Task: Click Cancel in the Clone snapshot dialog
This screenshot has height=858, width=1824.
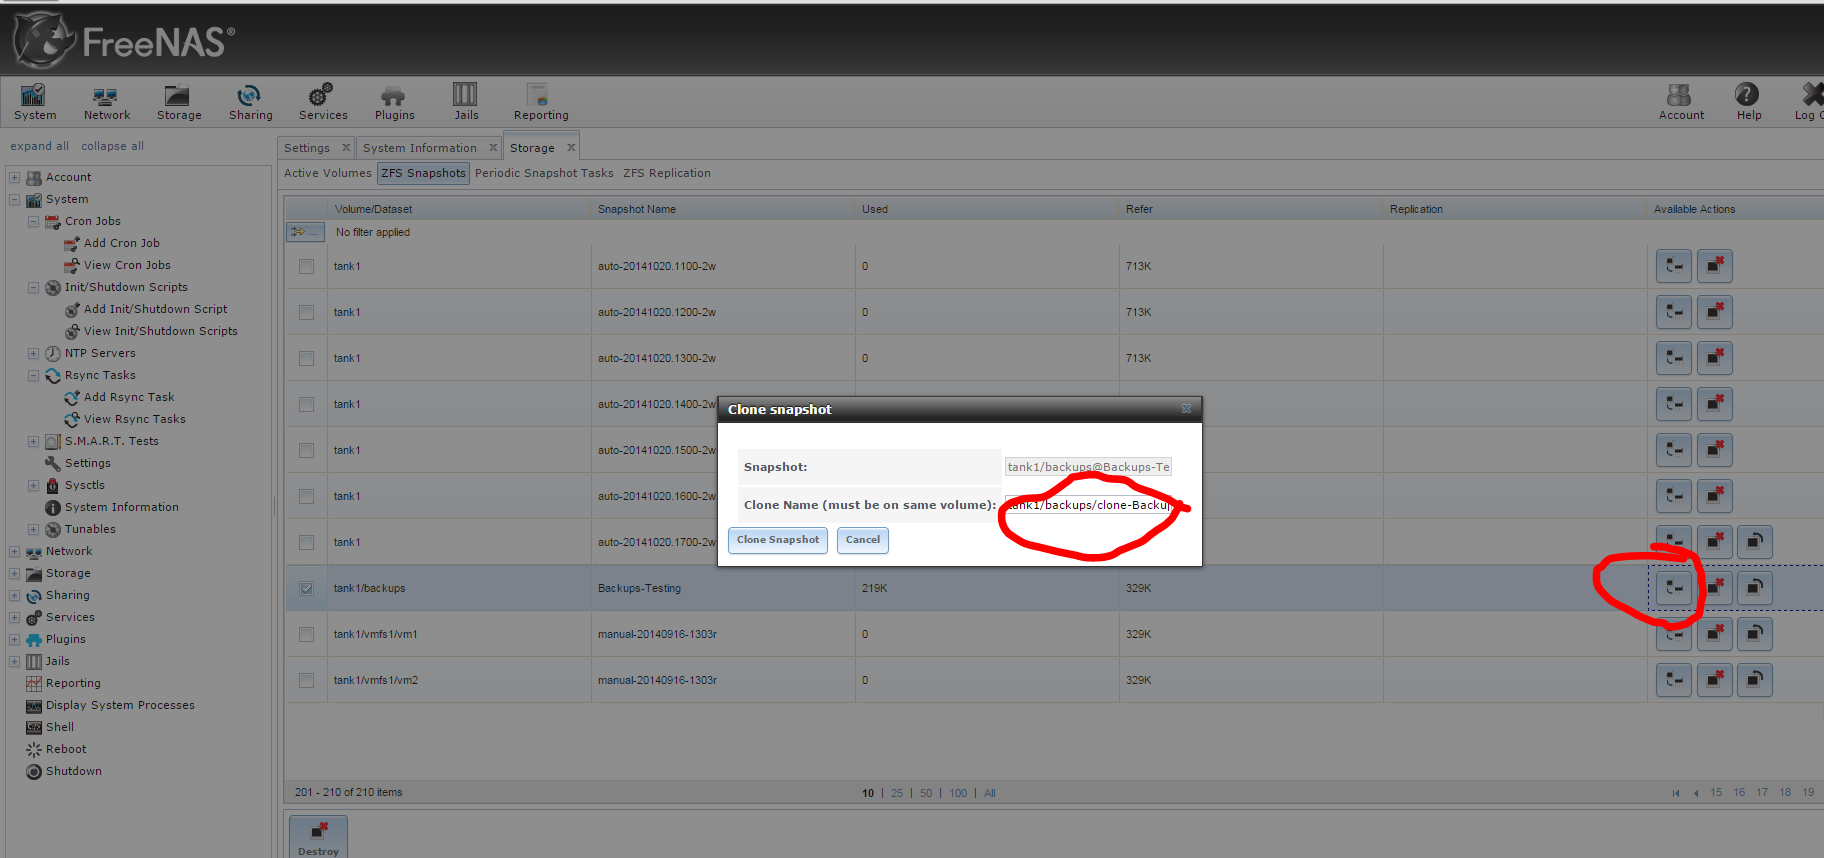Action: click(862, 540)
